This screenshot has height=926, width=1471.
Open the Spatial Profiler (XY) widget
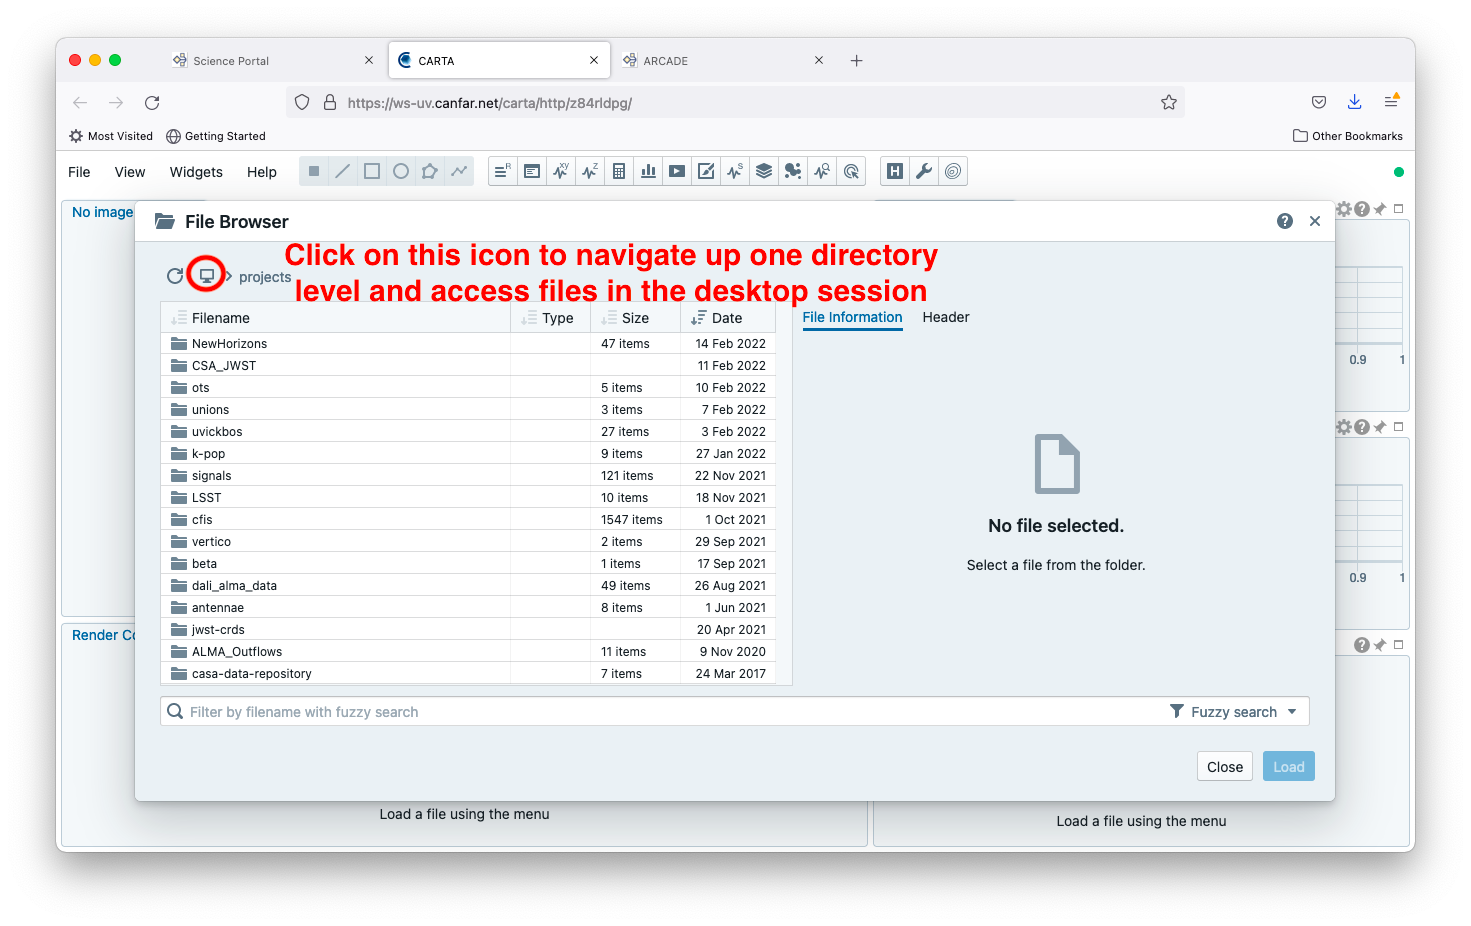561,171
